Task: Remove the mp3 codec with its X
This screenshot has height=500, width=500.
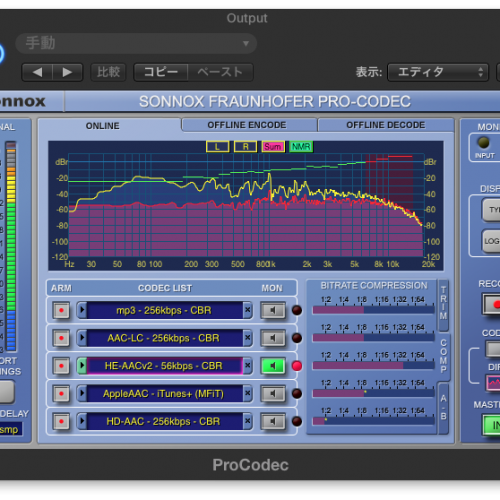Action: coord(247,310)
